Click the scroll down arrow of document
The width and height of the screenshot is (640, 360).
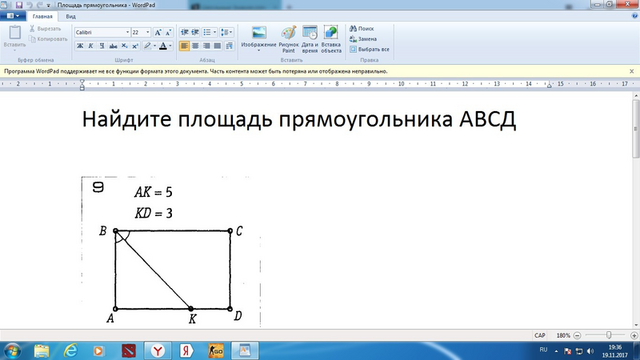636,325
